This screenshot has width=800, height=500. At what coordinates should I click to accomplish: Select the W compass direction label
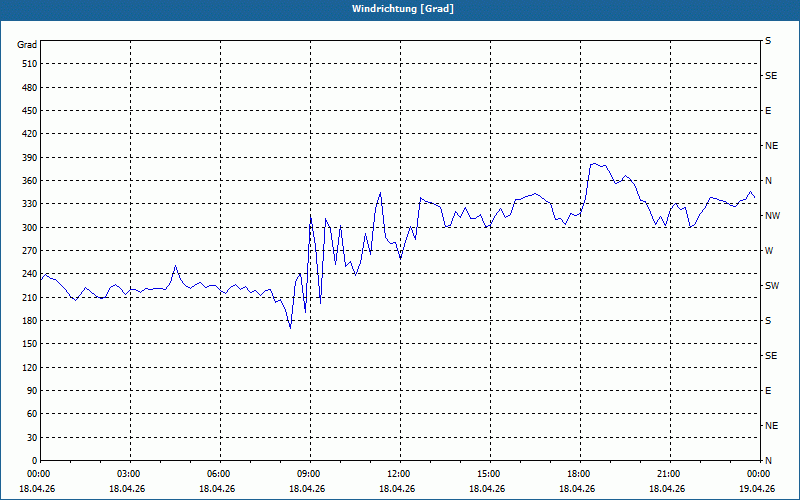point(769,251)
